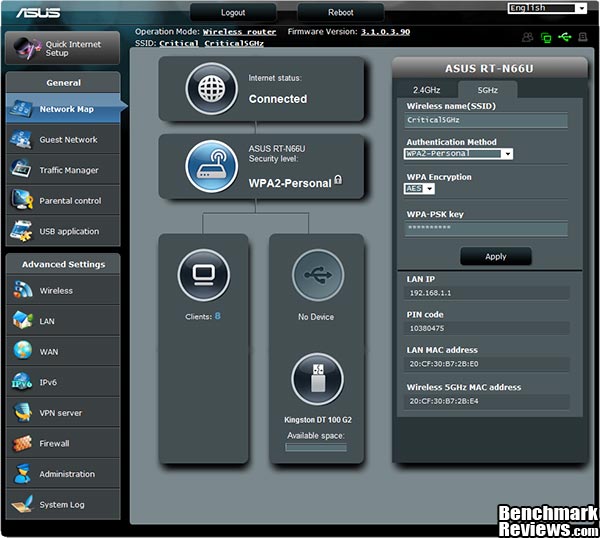Viewport: 600px width, 538px height.
Task: Click the WPA-PSK key input field
Action: (486, 229)
